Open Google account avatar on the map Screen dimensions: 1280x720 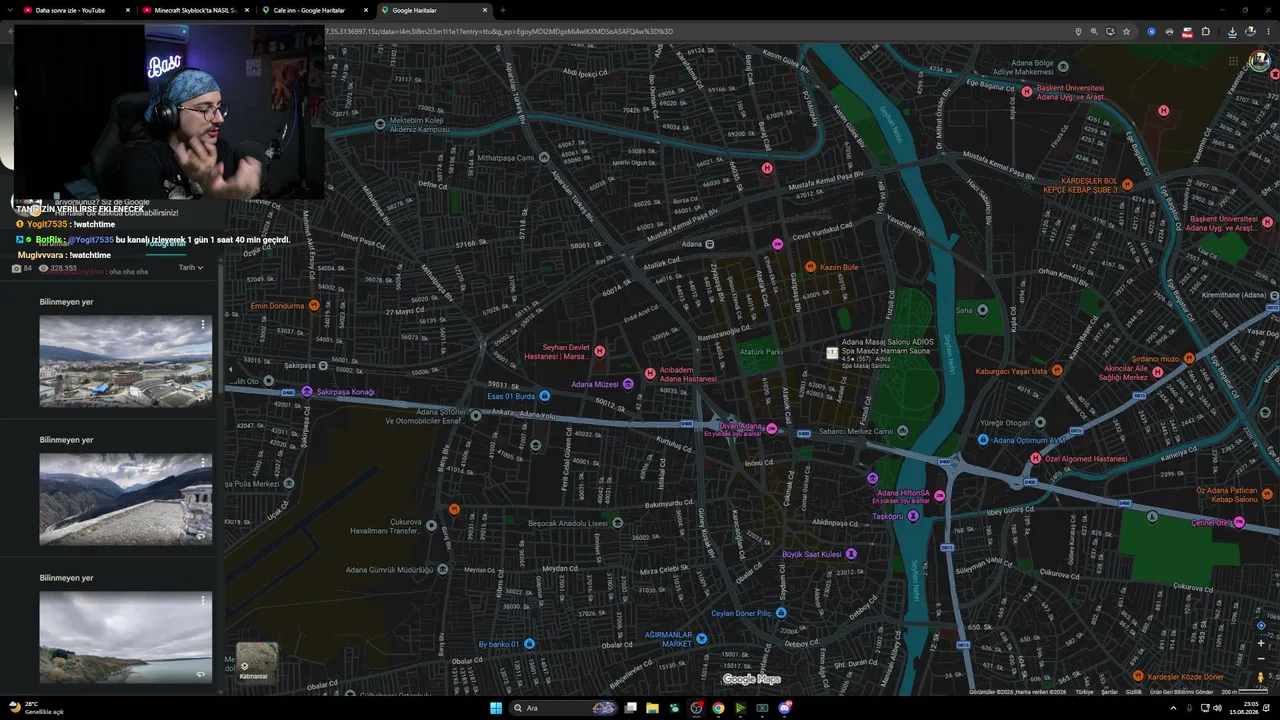(x=1260, y=61)
